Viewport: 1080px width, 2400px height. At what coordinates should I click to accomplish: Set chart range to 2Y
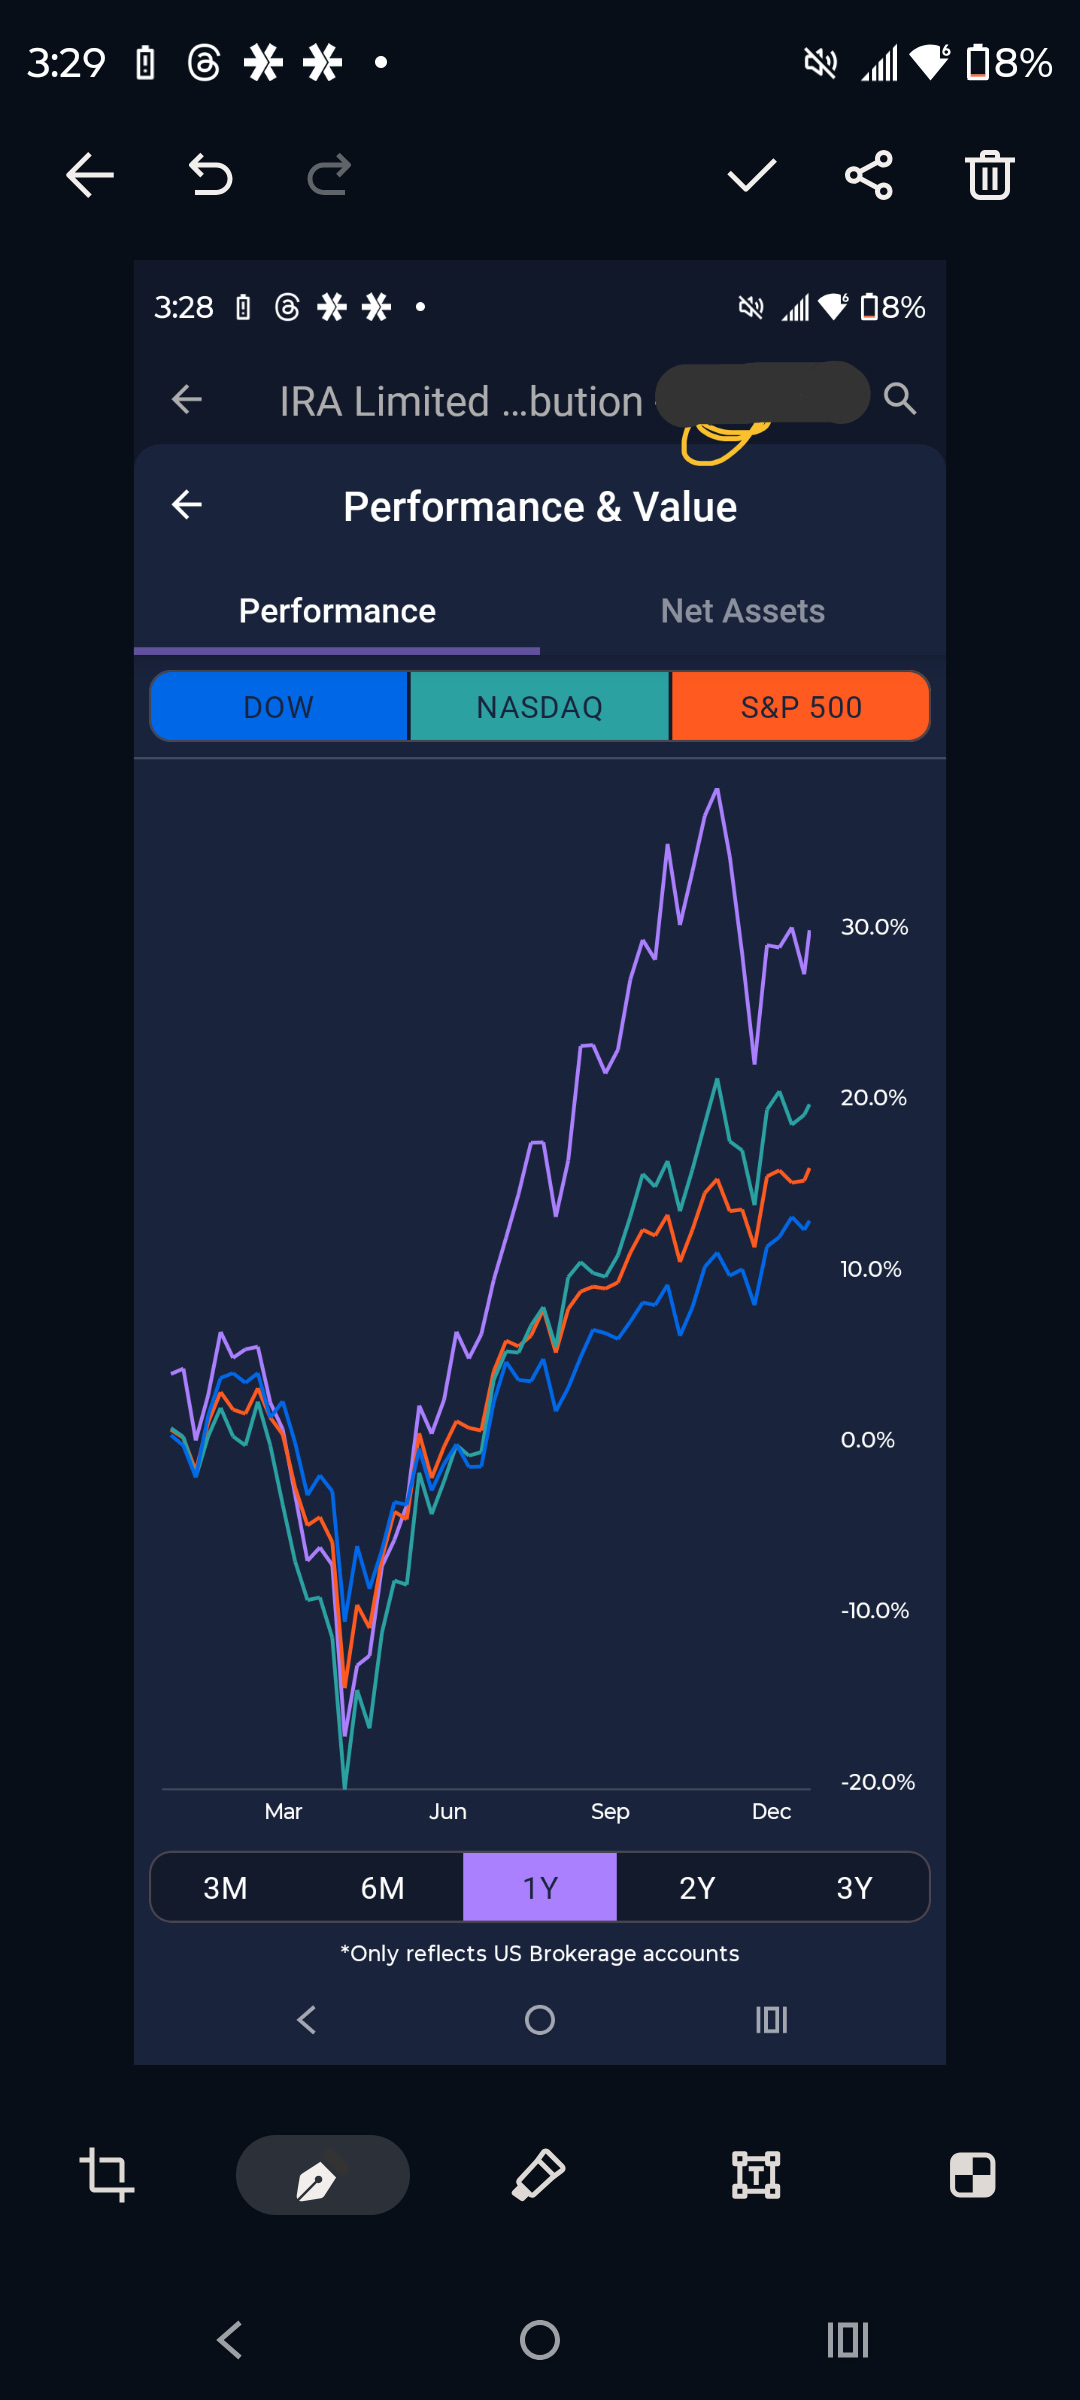(697, 1888)
